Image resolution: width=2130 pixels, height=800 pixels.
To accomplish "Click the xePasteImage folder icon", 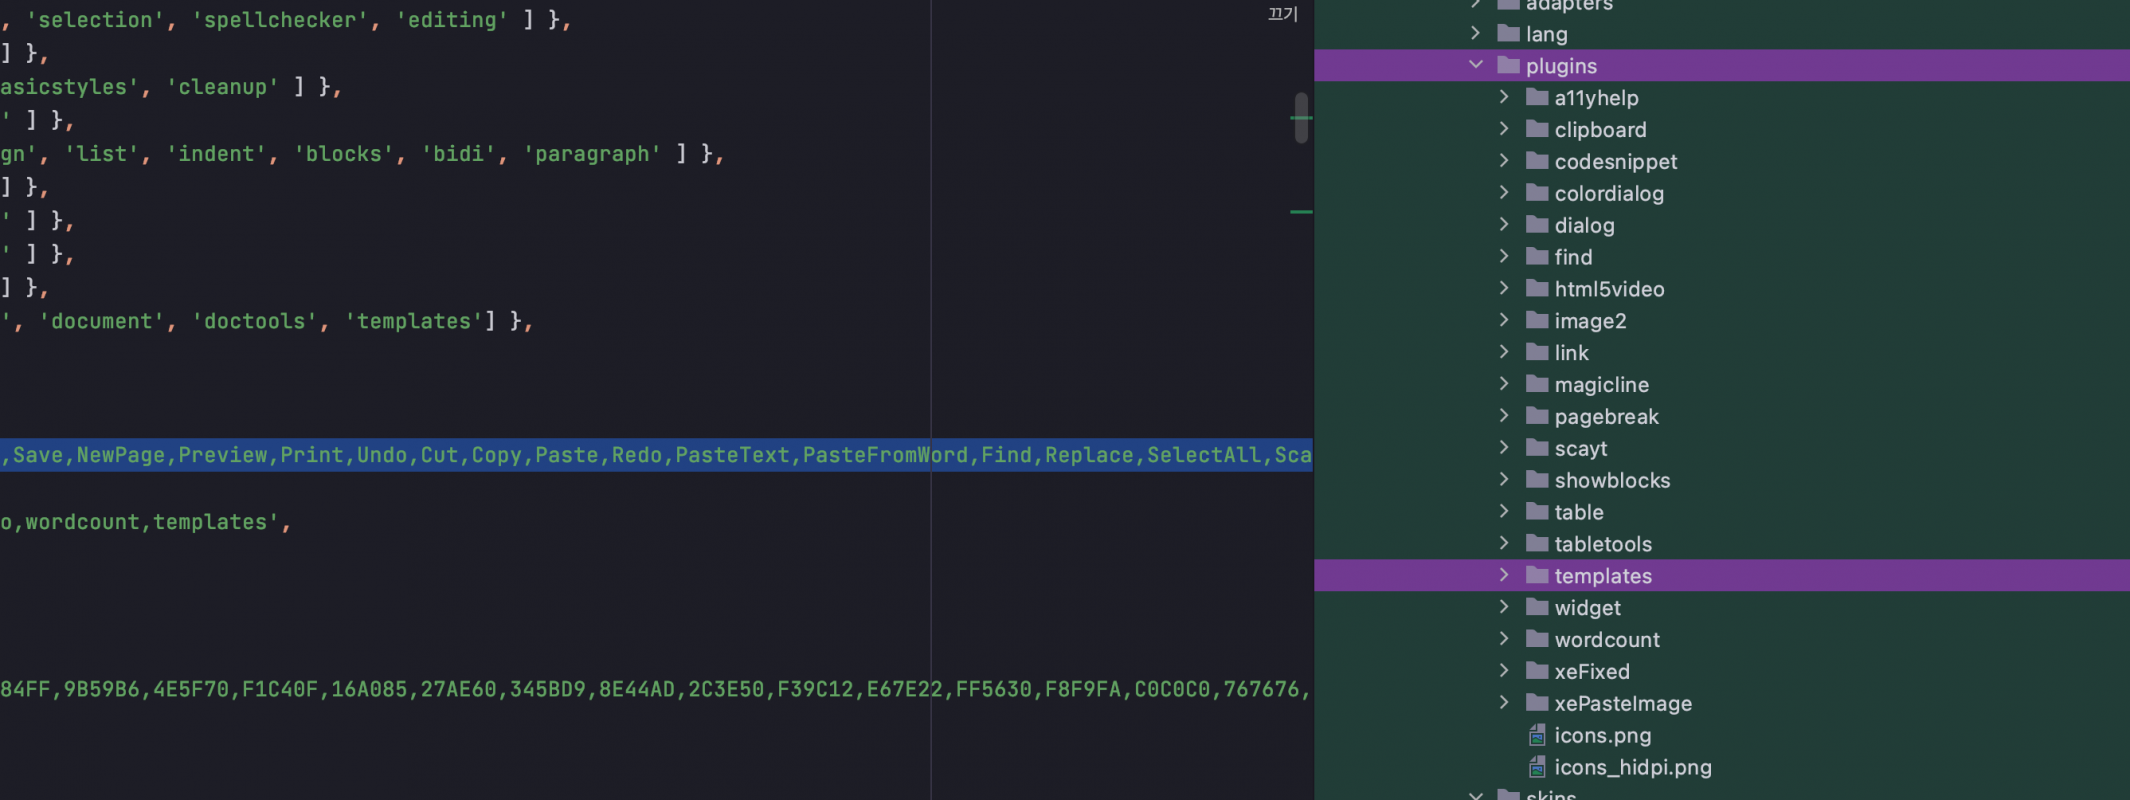I will (x=1537, y=703).
